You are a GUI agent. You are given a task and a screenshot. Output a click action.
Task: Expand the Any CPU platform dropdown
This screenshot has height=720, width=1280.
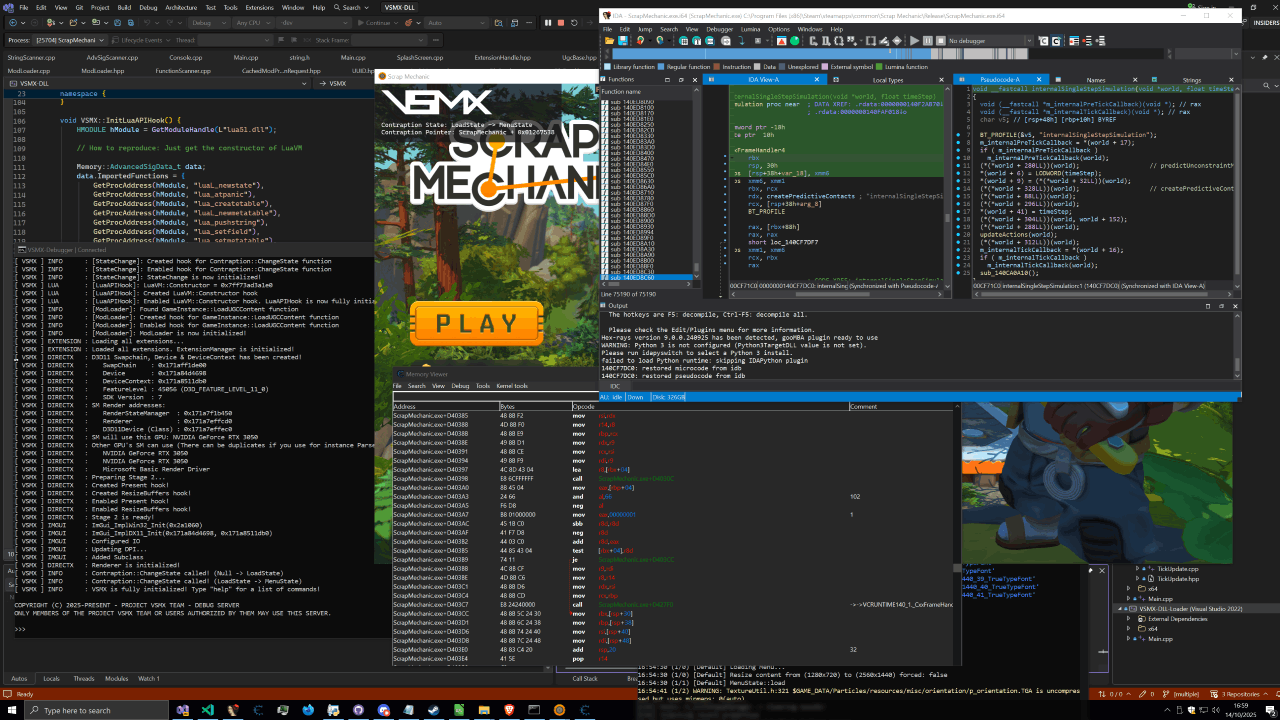coord(253,22)
